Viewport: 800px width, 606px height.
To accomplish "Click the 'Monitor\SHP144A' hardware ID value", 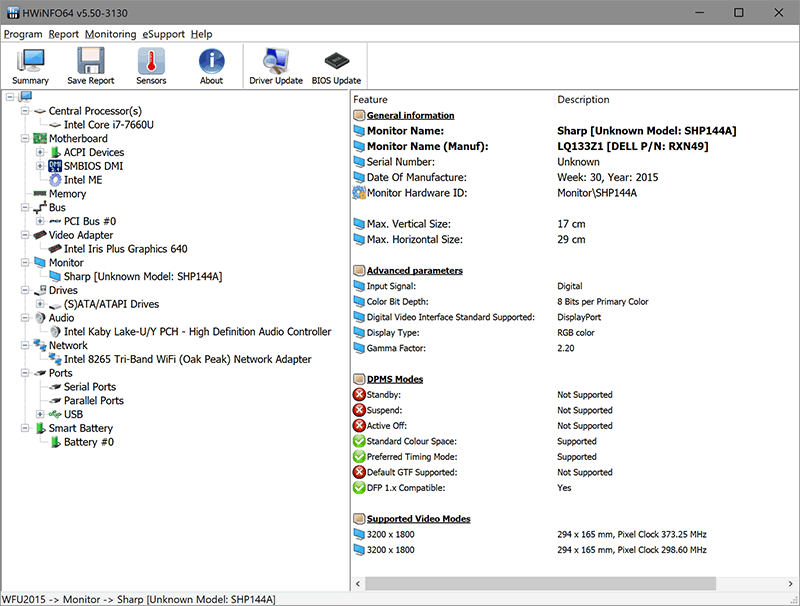I will (597, 193).
